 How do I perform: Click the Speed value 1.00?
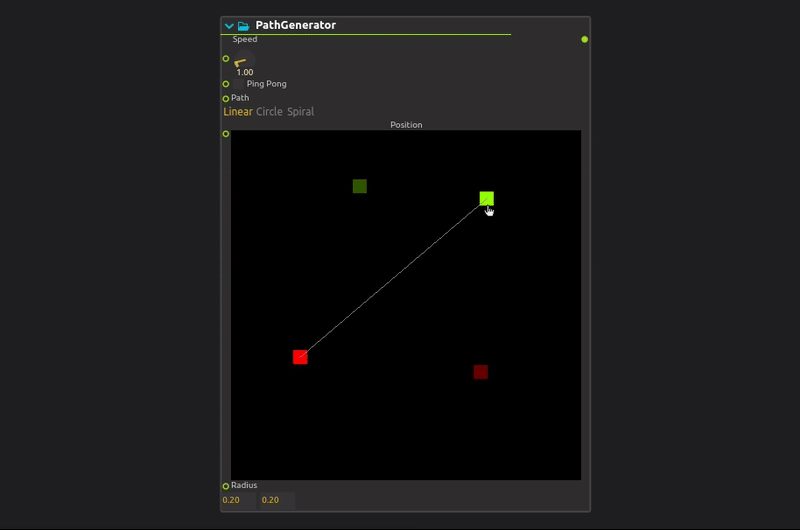click(x=245, y=72)
